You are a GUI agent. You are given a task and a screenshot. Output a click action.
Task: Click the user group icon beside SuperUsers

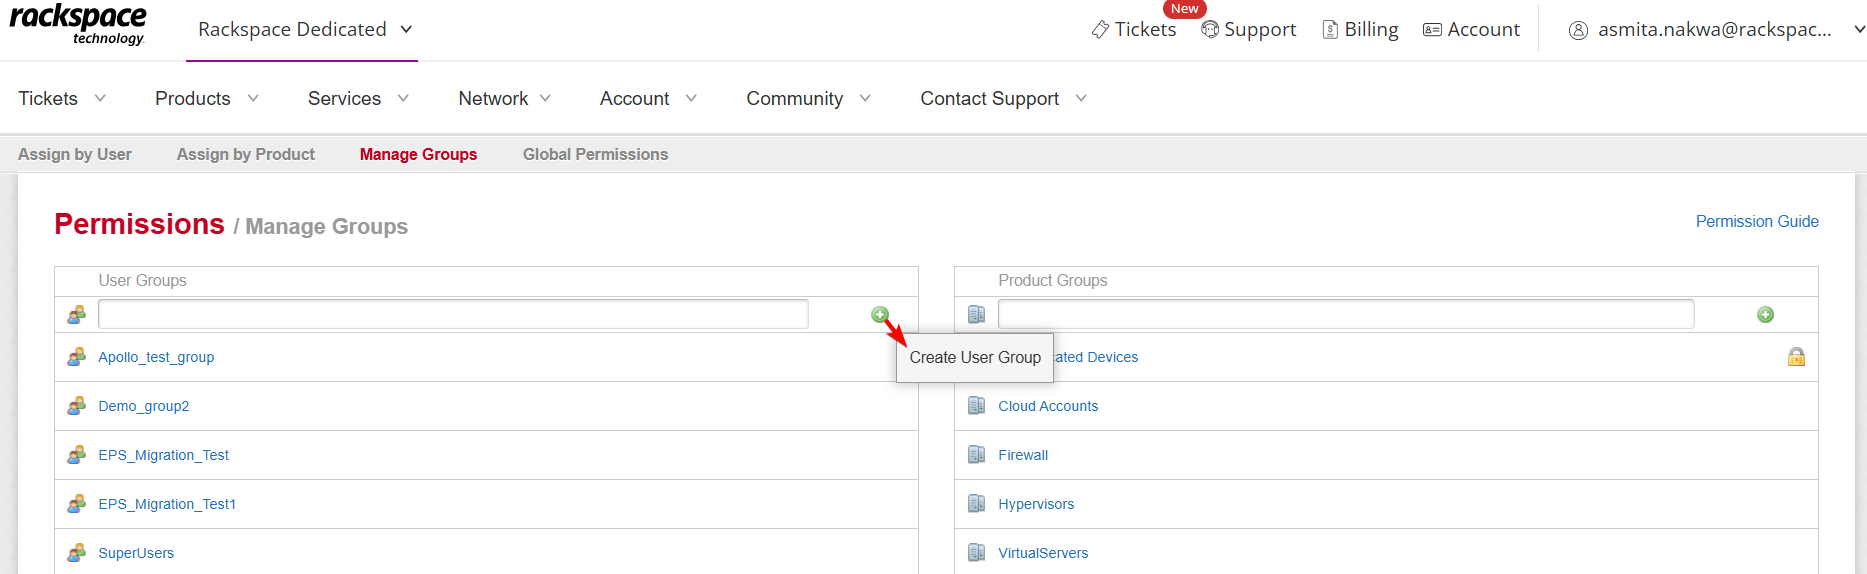[x=76, y=553]
